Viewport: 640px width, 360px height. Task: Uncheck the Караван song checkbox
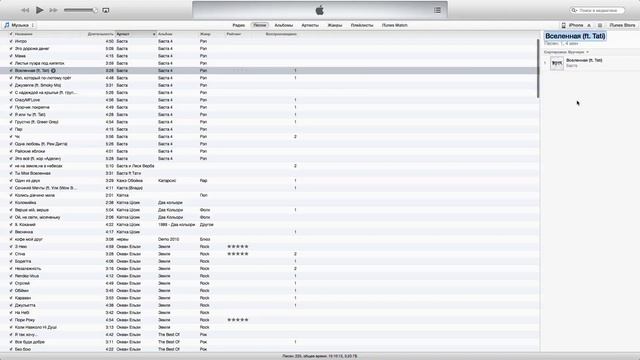(x=11, y=298)
